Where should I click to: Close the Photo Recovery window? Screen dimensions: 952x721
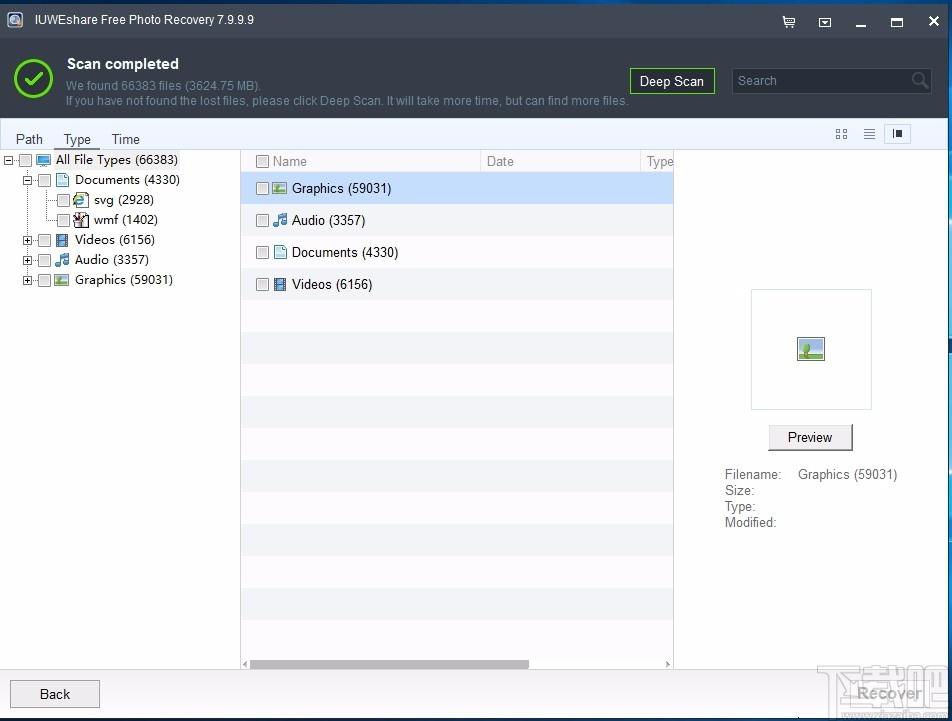[934, 21]
